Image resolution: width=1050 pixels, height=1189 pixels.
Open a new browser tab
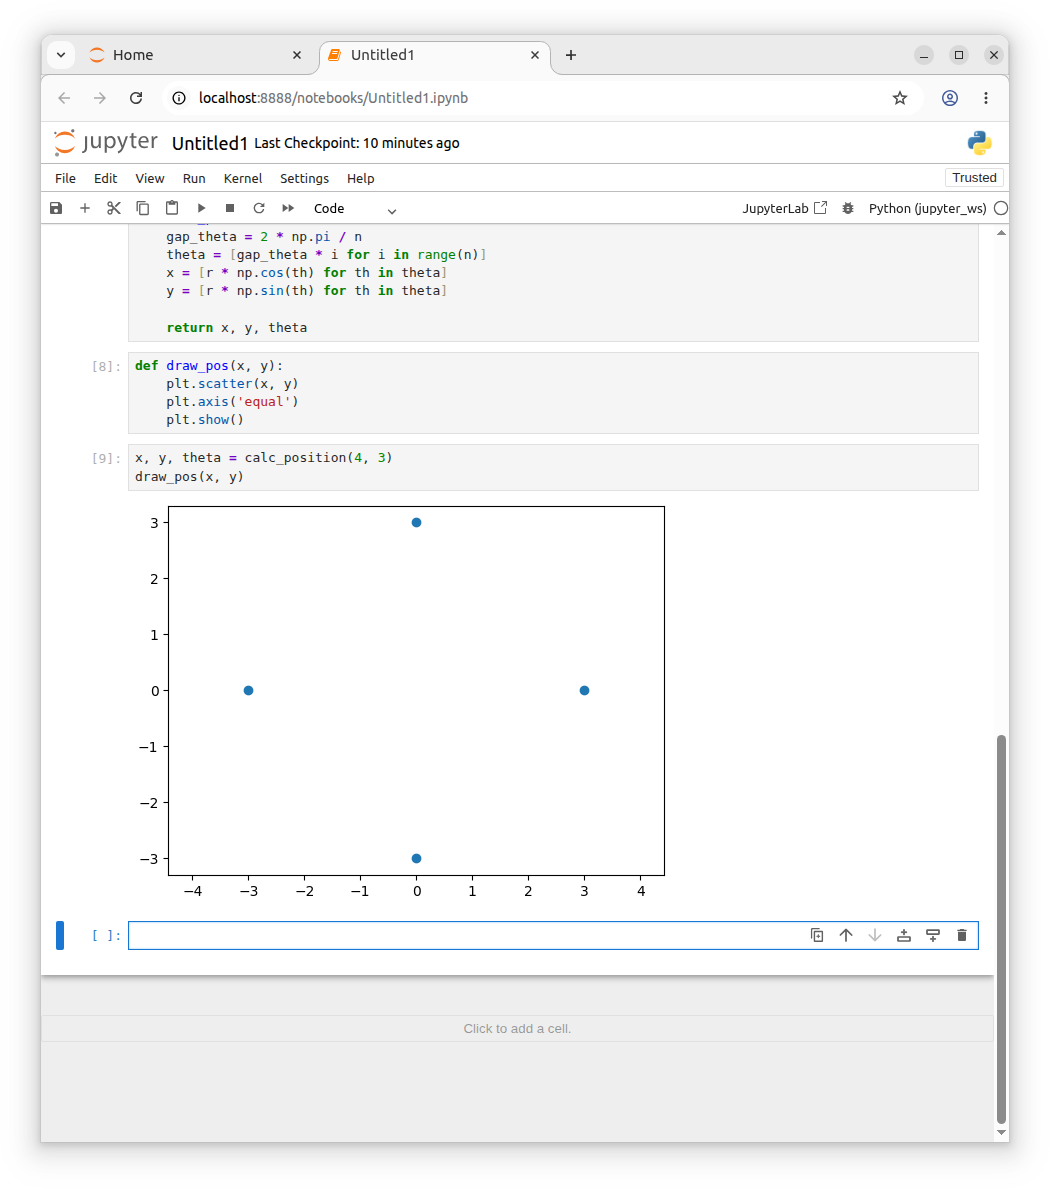(571, 55)
